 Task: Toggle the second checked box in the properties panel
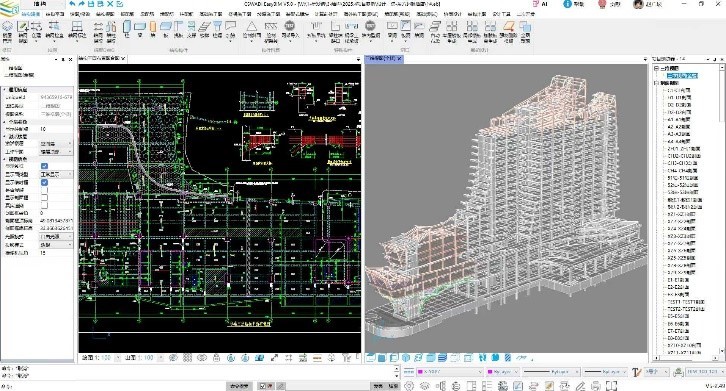(x=44, y=182)
